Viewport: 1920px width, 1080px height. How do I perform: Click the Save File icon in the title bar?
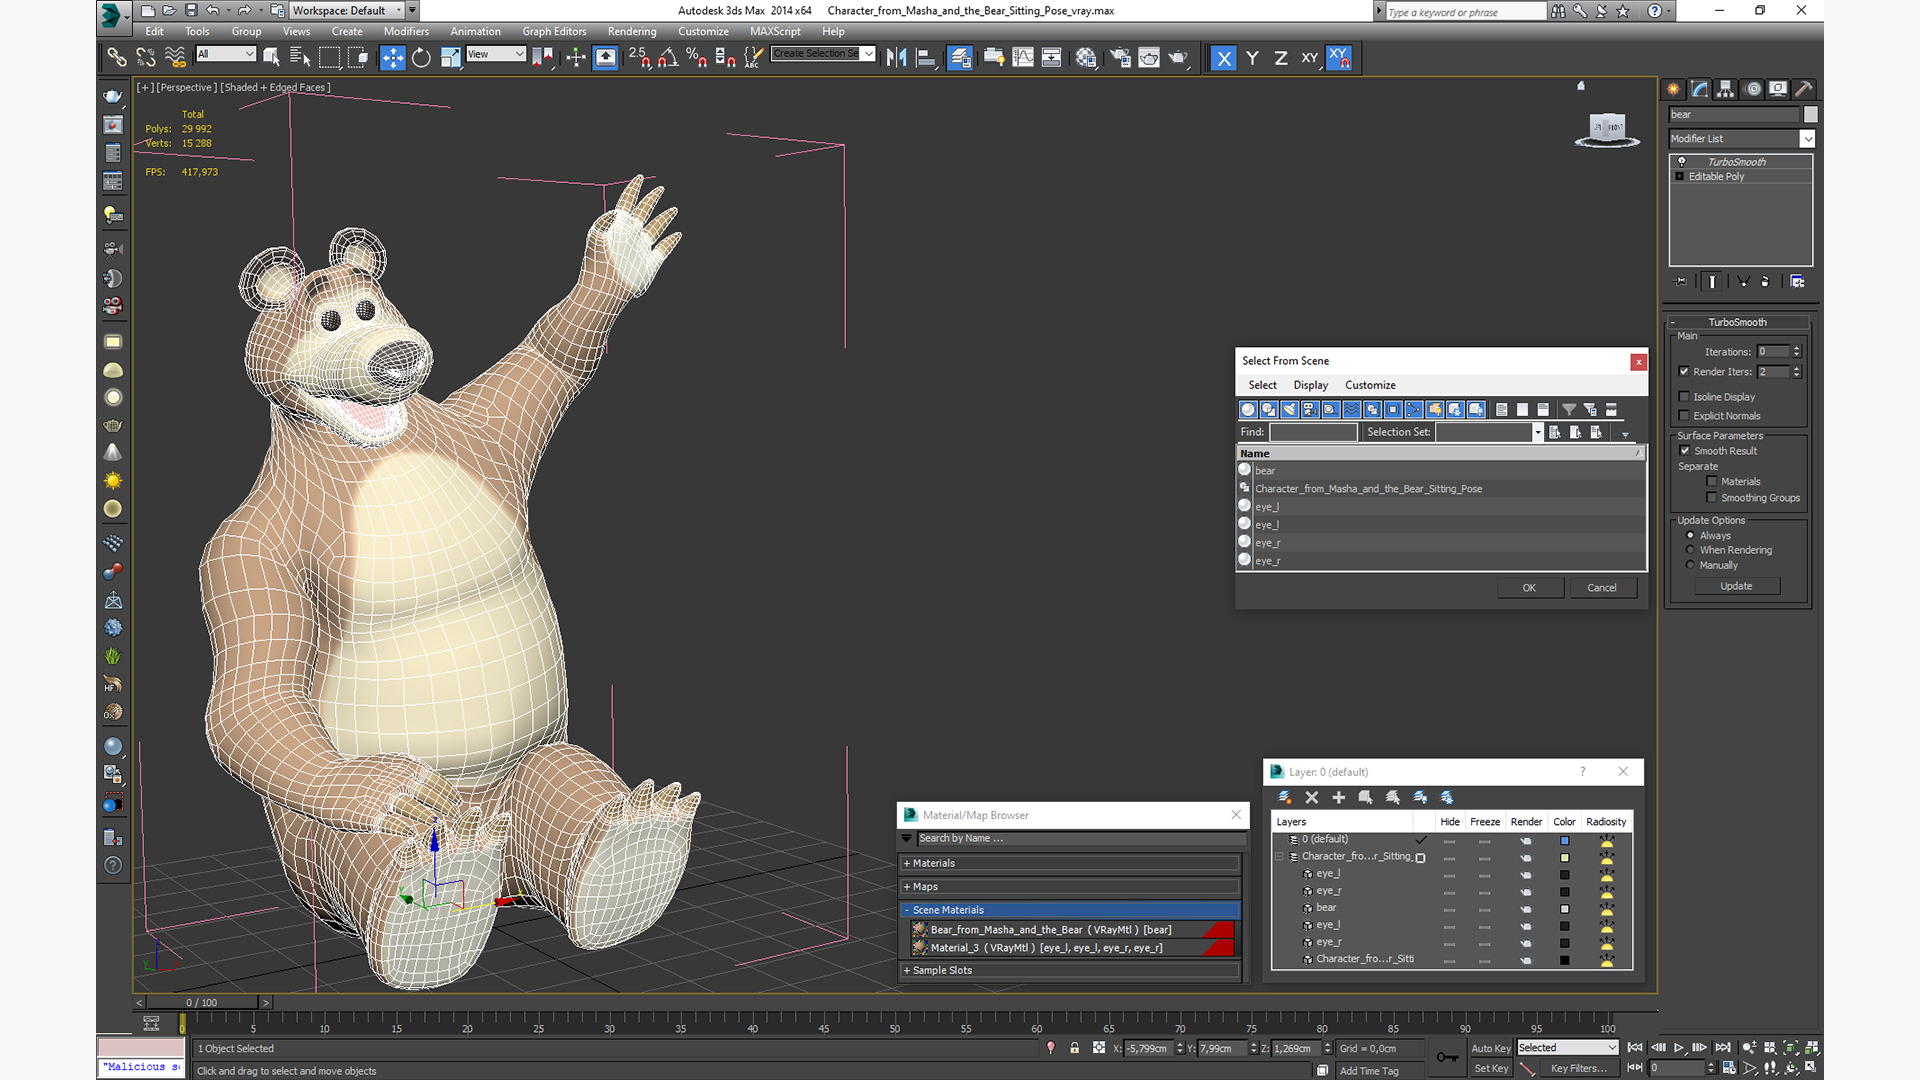190,10
